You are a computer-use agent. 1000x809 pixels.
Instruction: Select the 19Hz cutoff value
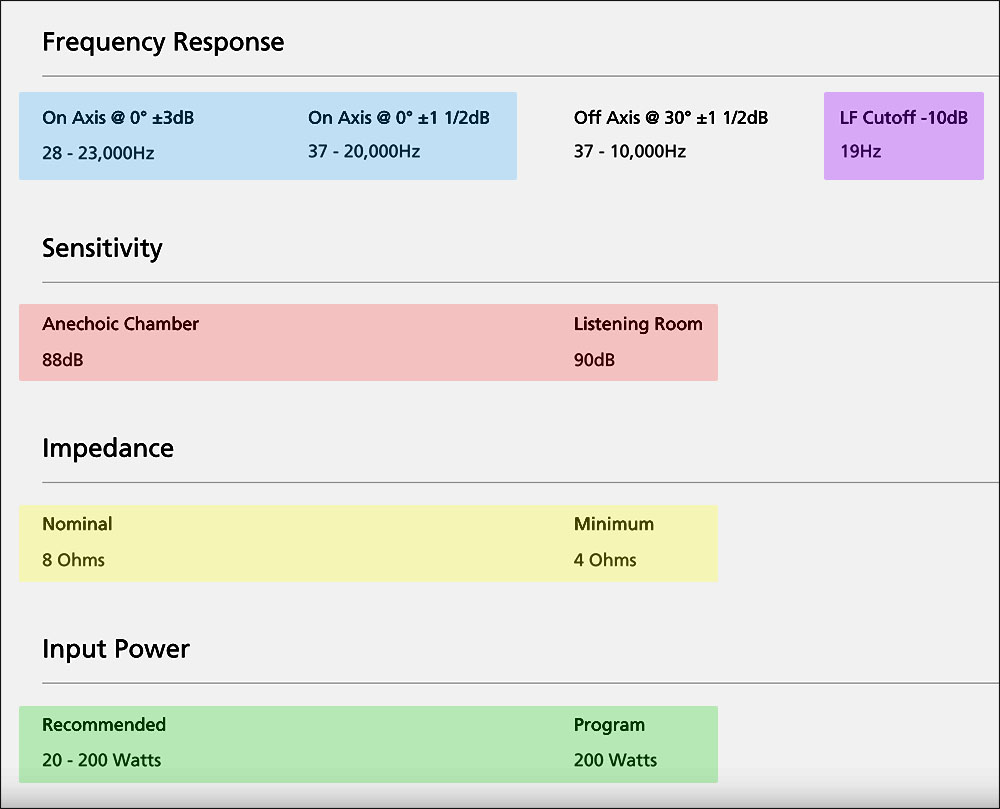tap(860, 152)
